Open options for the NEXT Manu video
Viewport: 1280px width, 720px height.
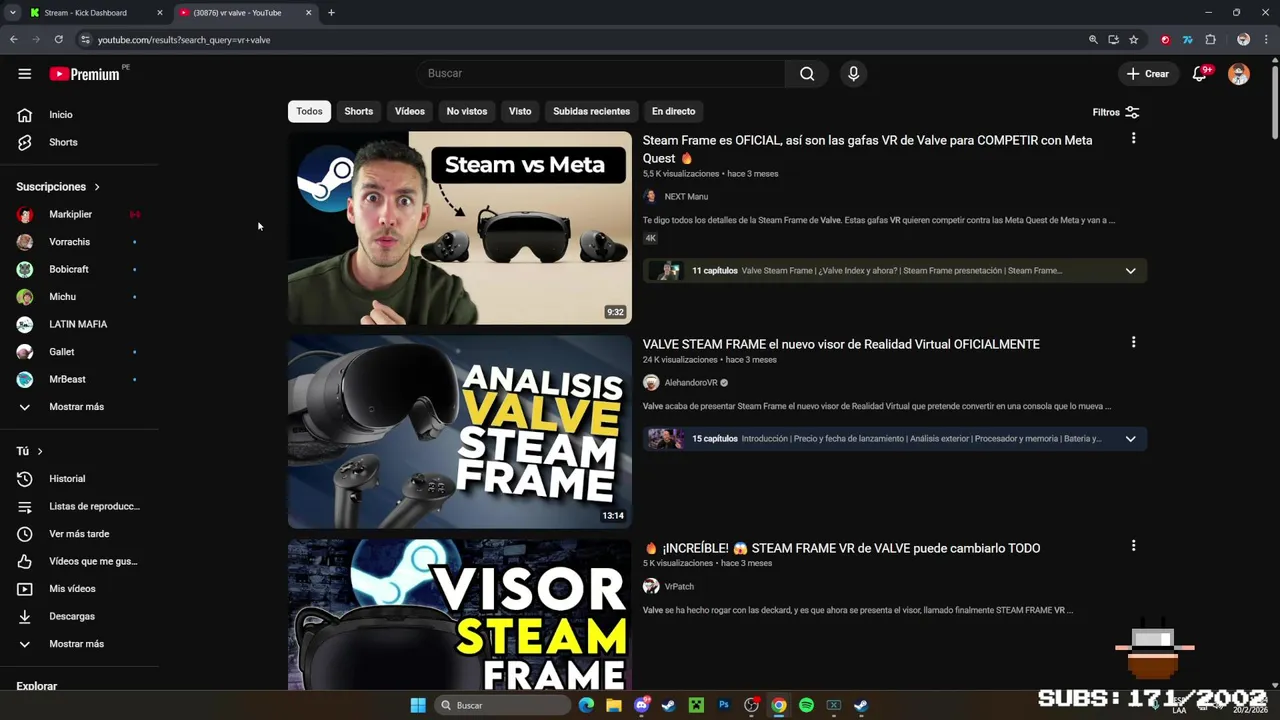coord(1133,139)
